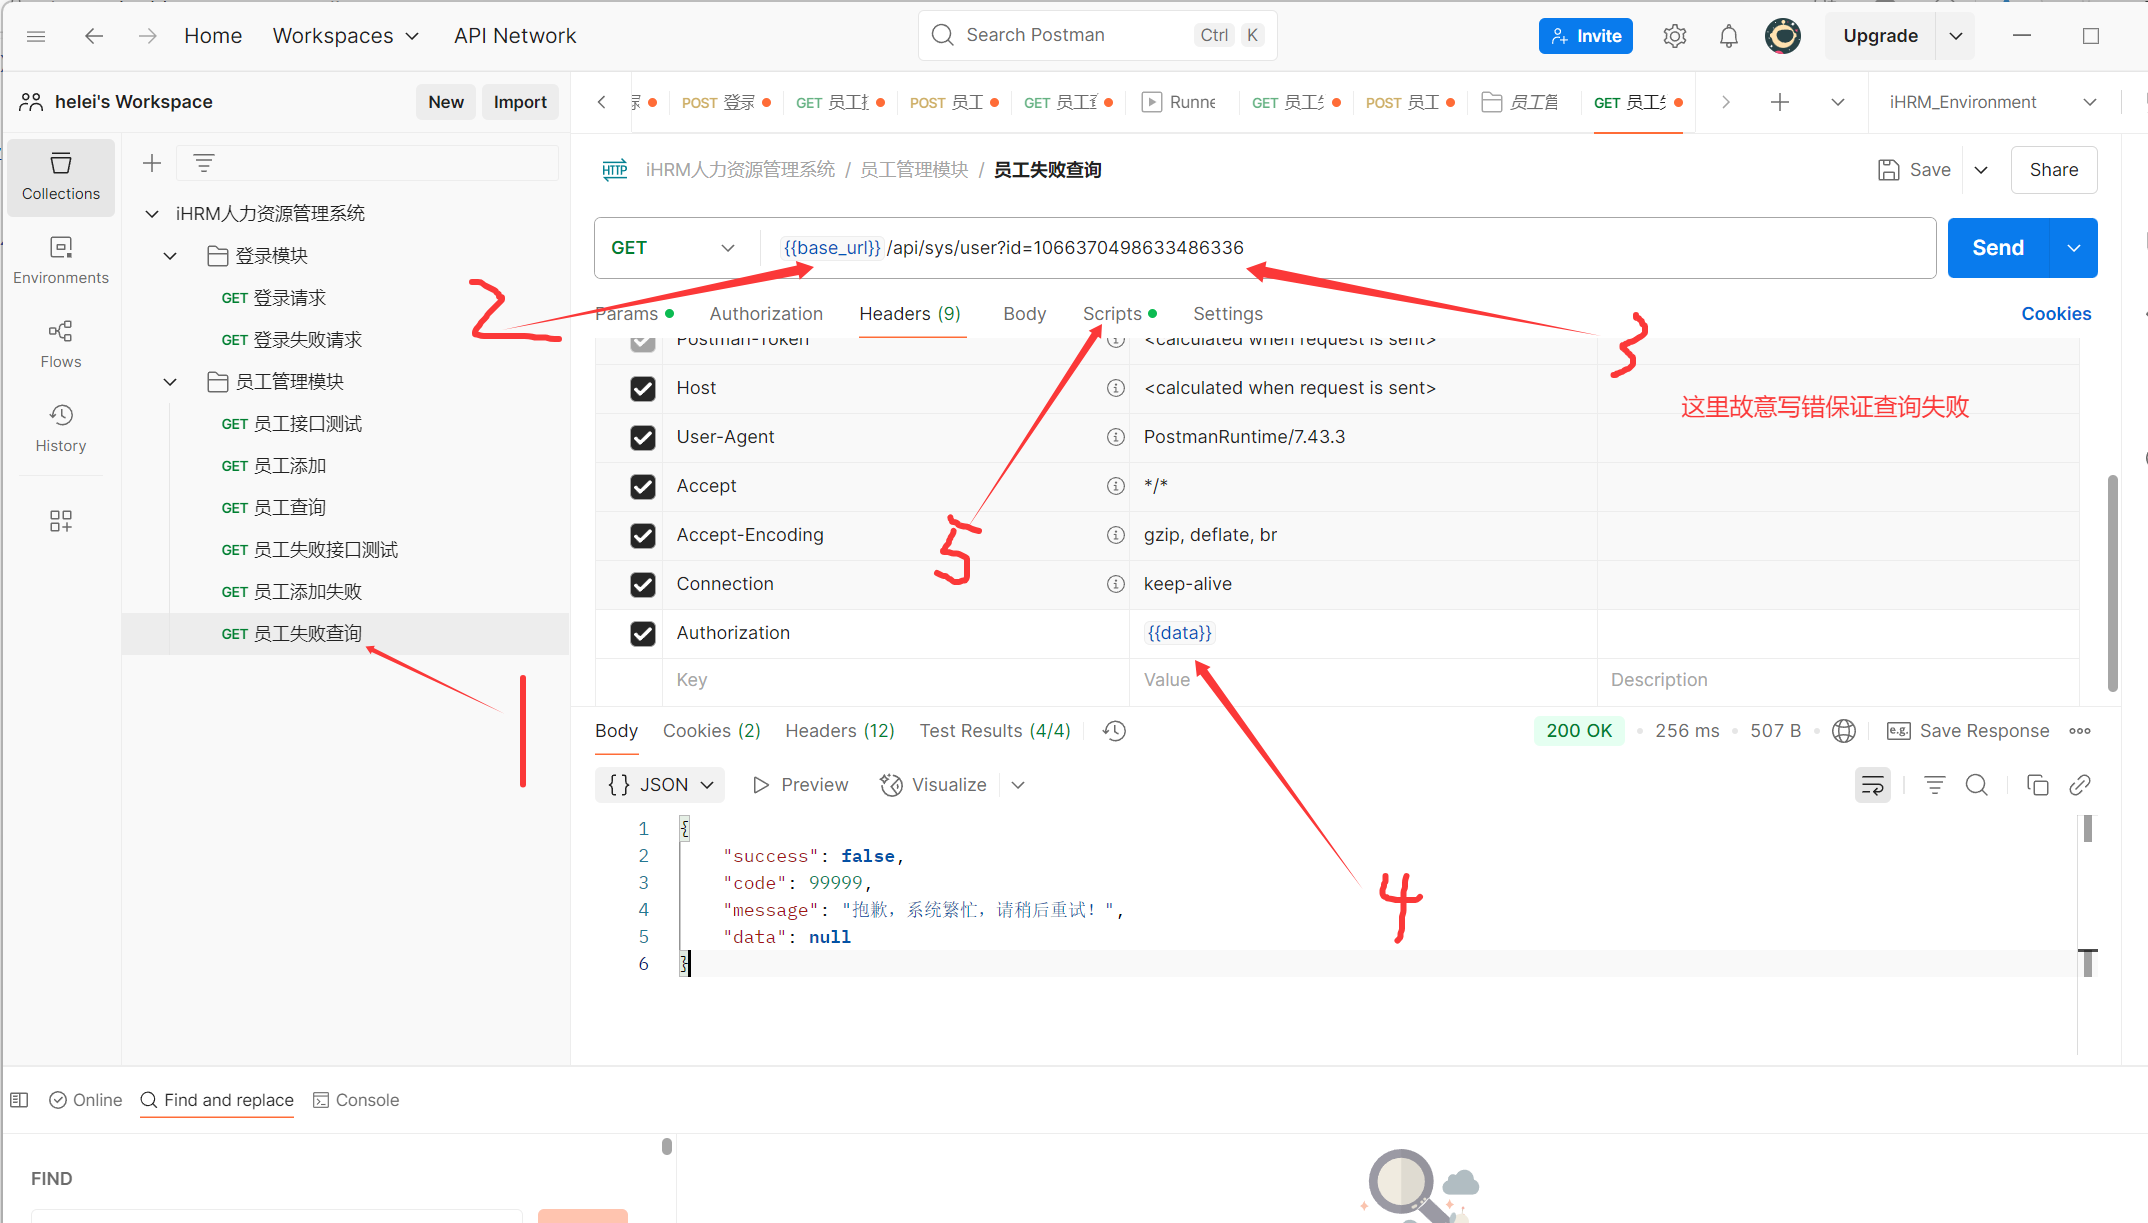
Task: Open the History sidebar panel
Action: pos(61,428)
